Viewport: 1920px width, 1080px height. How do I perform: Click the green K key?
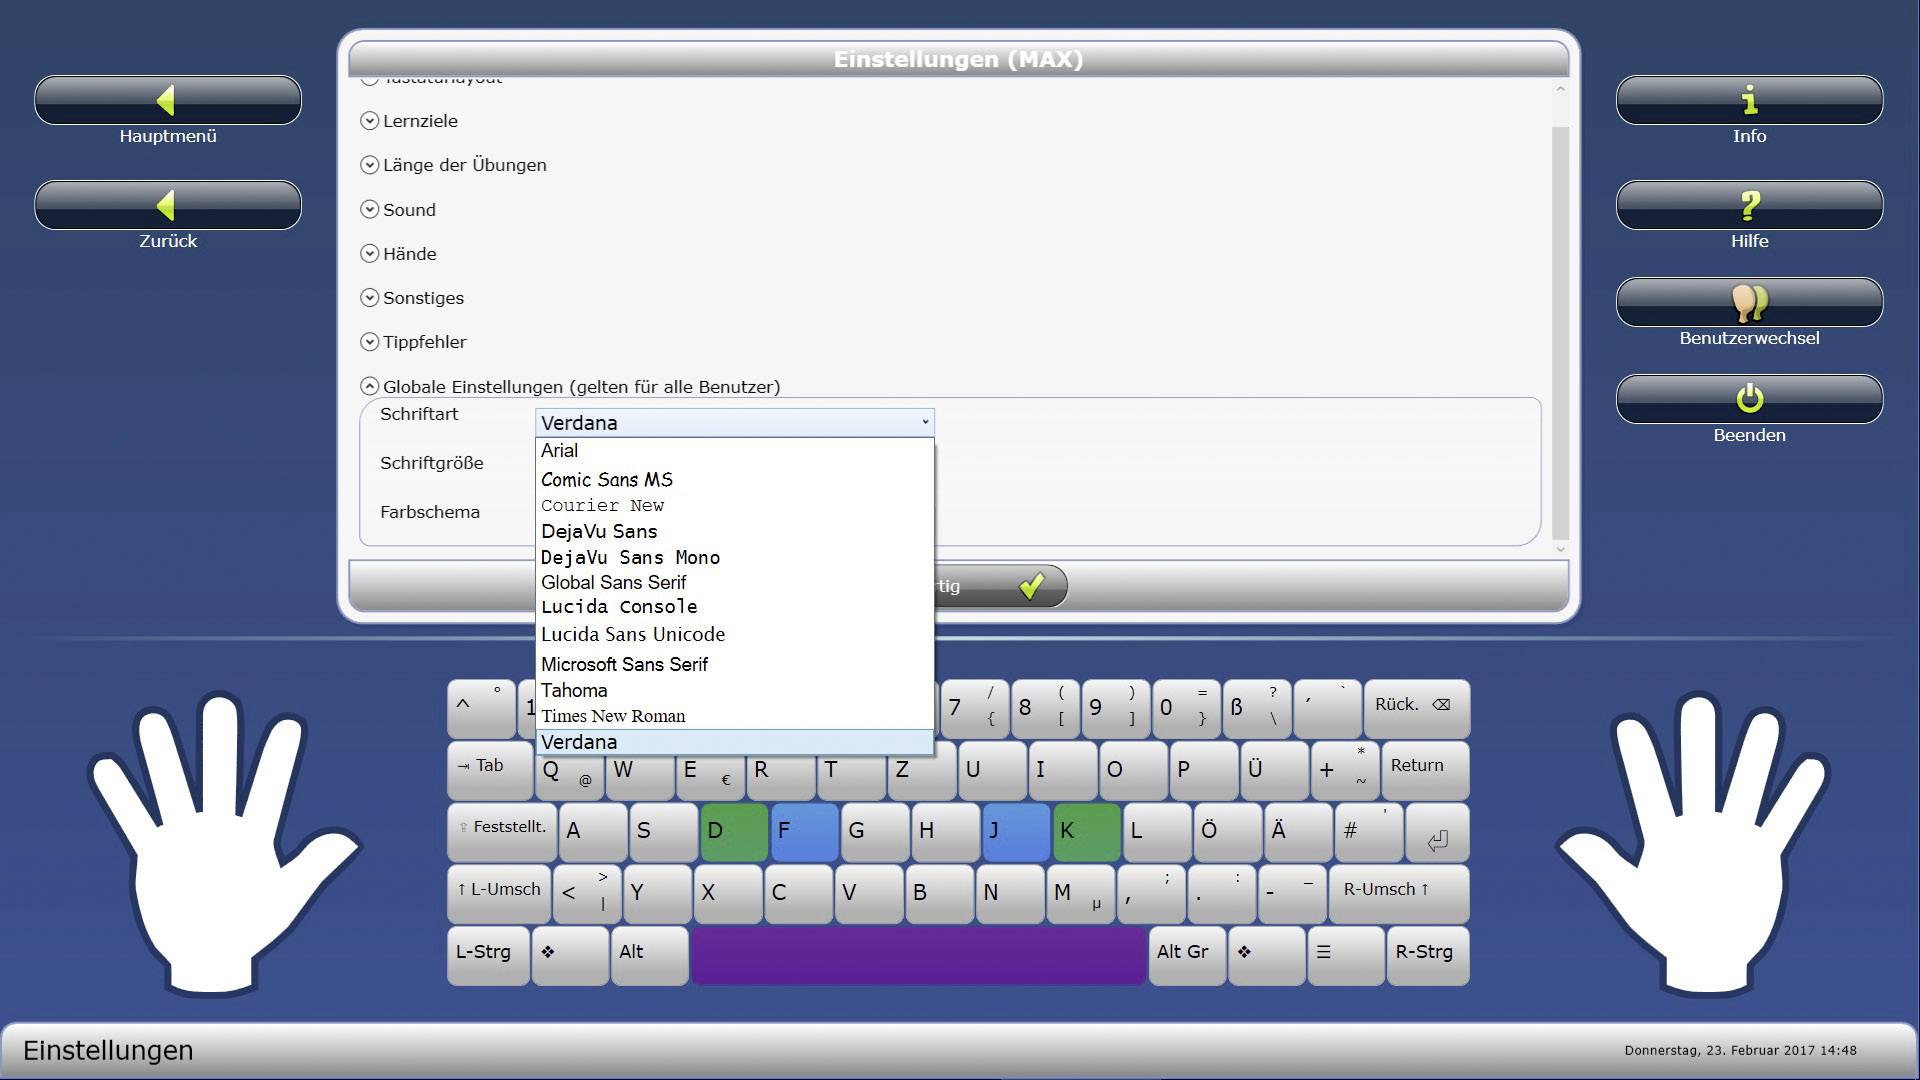(x=1086, y=833)
